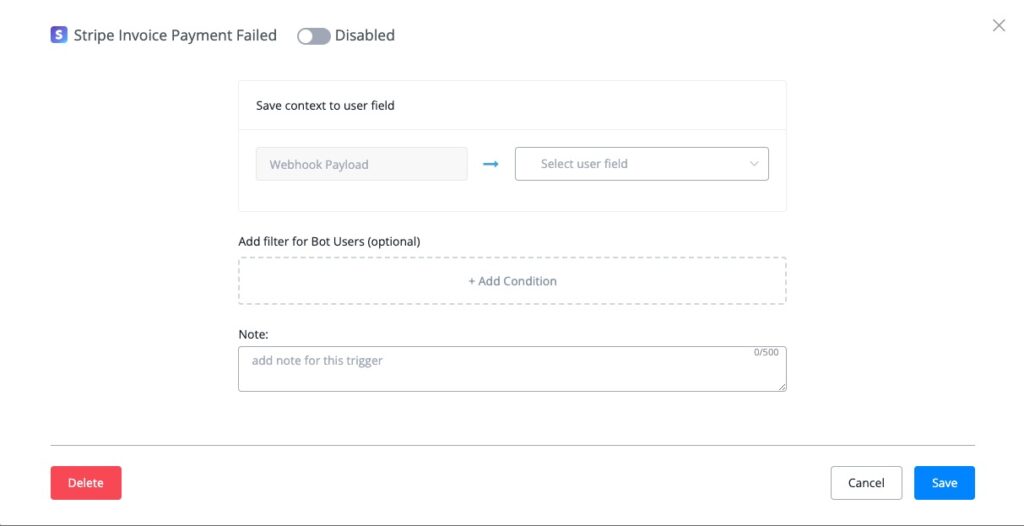The height and width of the screenshot is (526, 1024).
Task: Delete this trigger
Action: point(86,483)
